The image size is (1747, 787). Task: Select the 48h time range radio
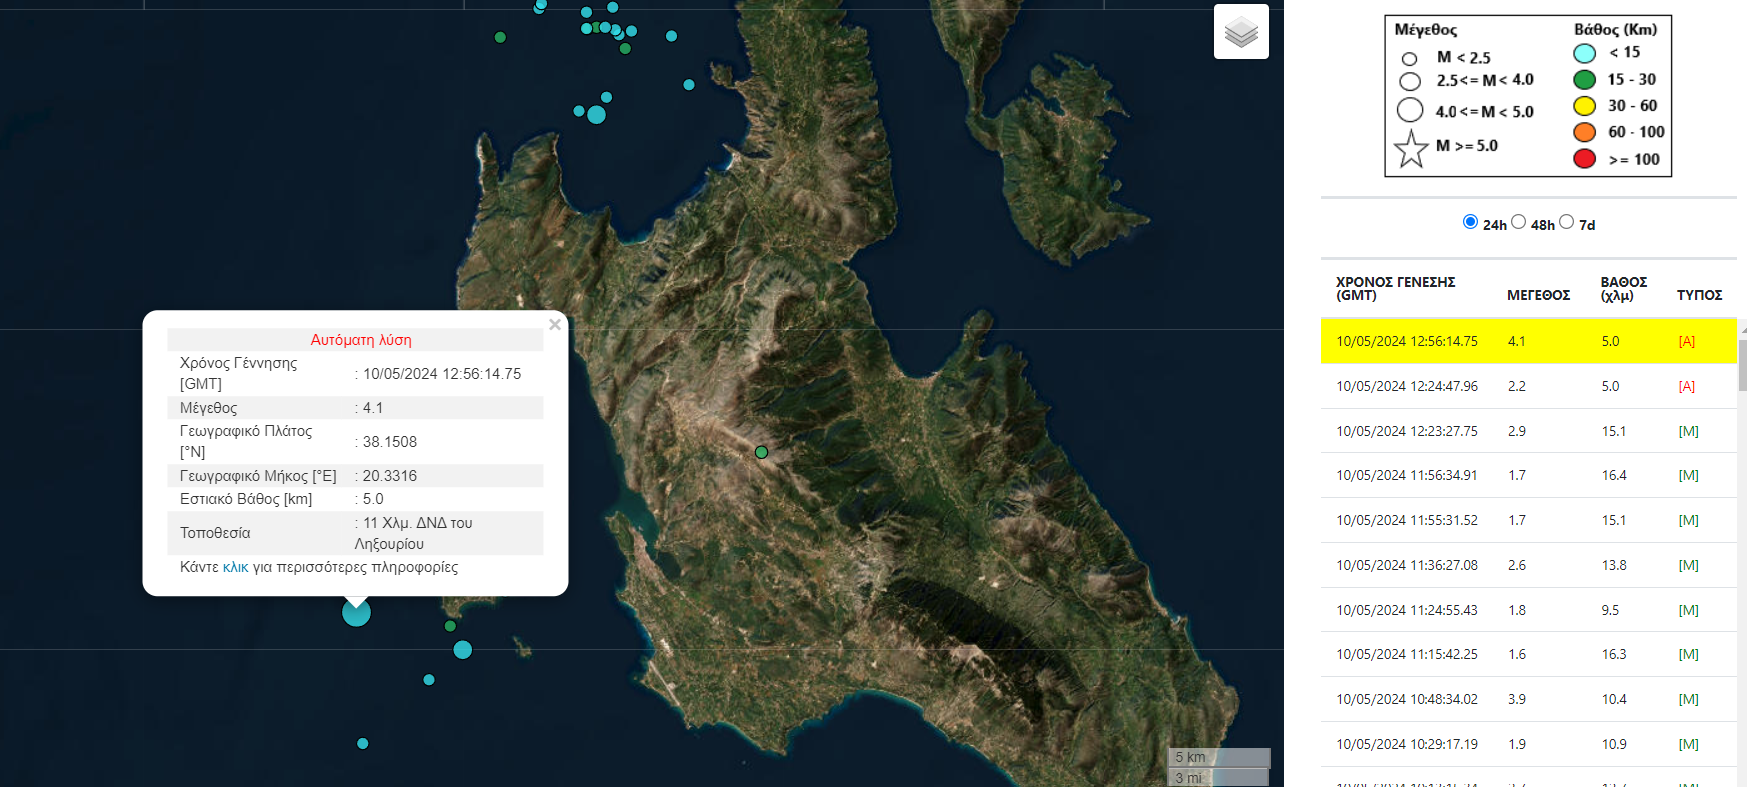[1518, 222]
